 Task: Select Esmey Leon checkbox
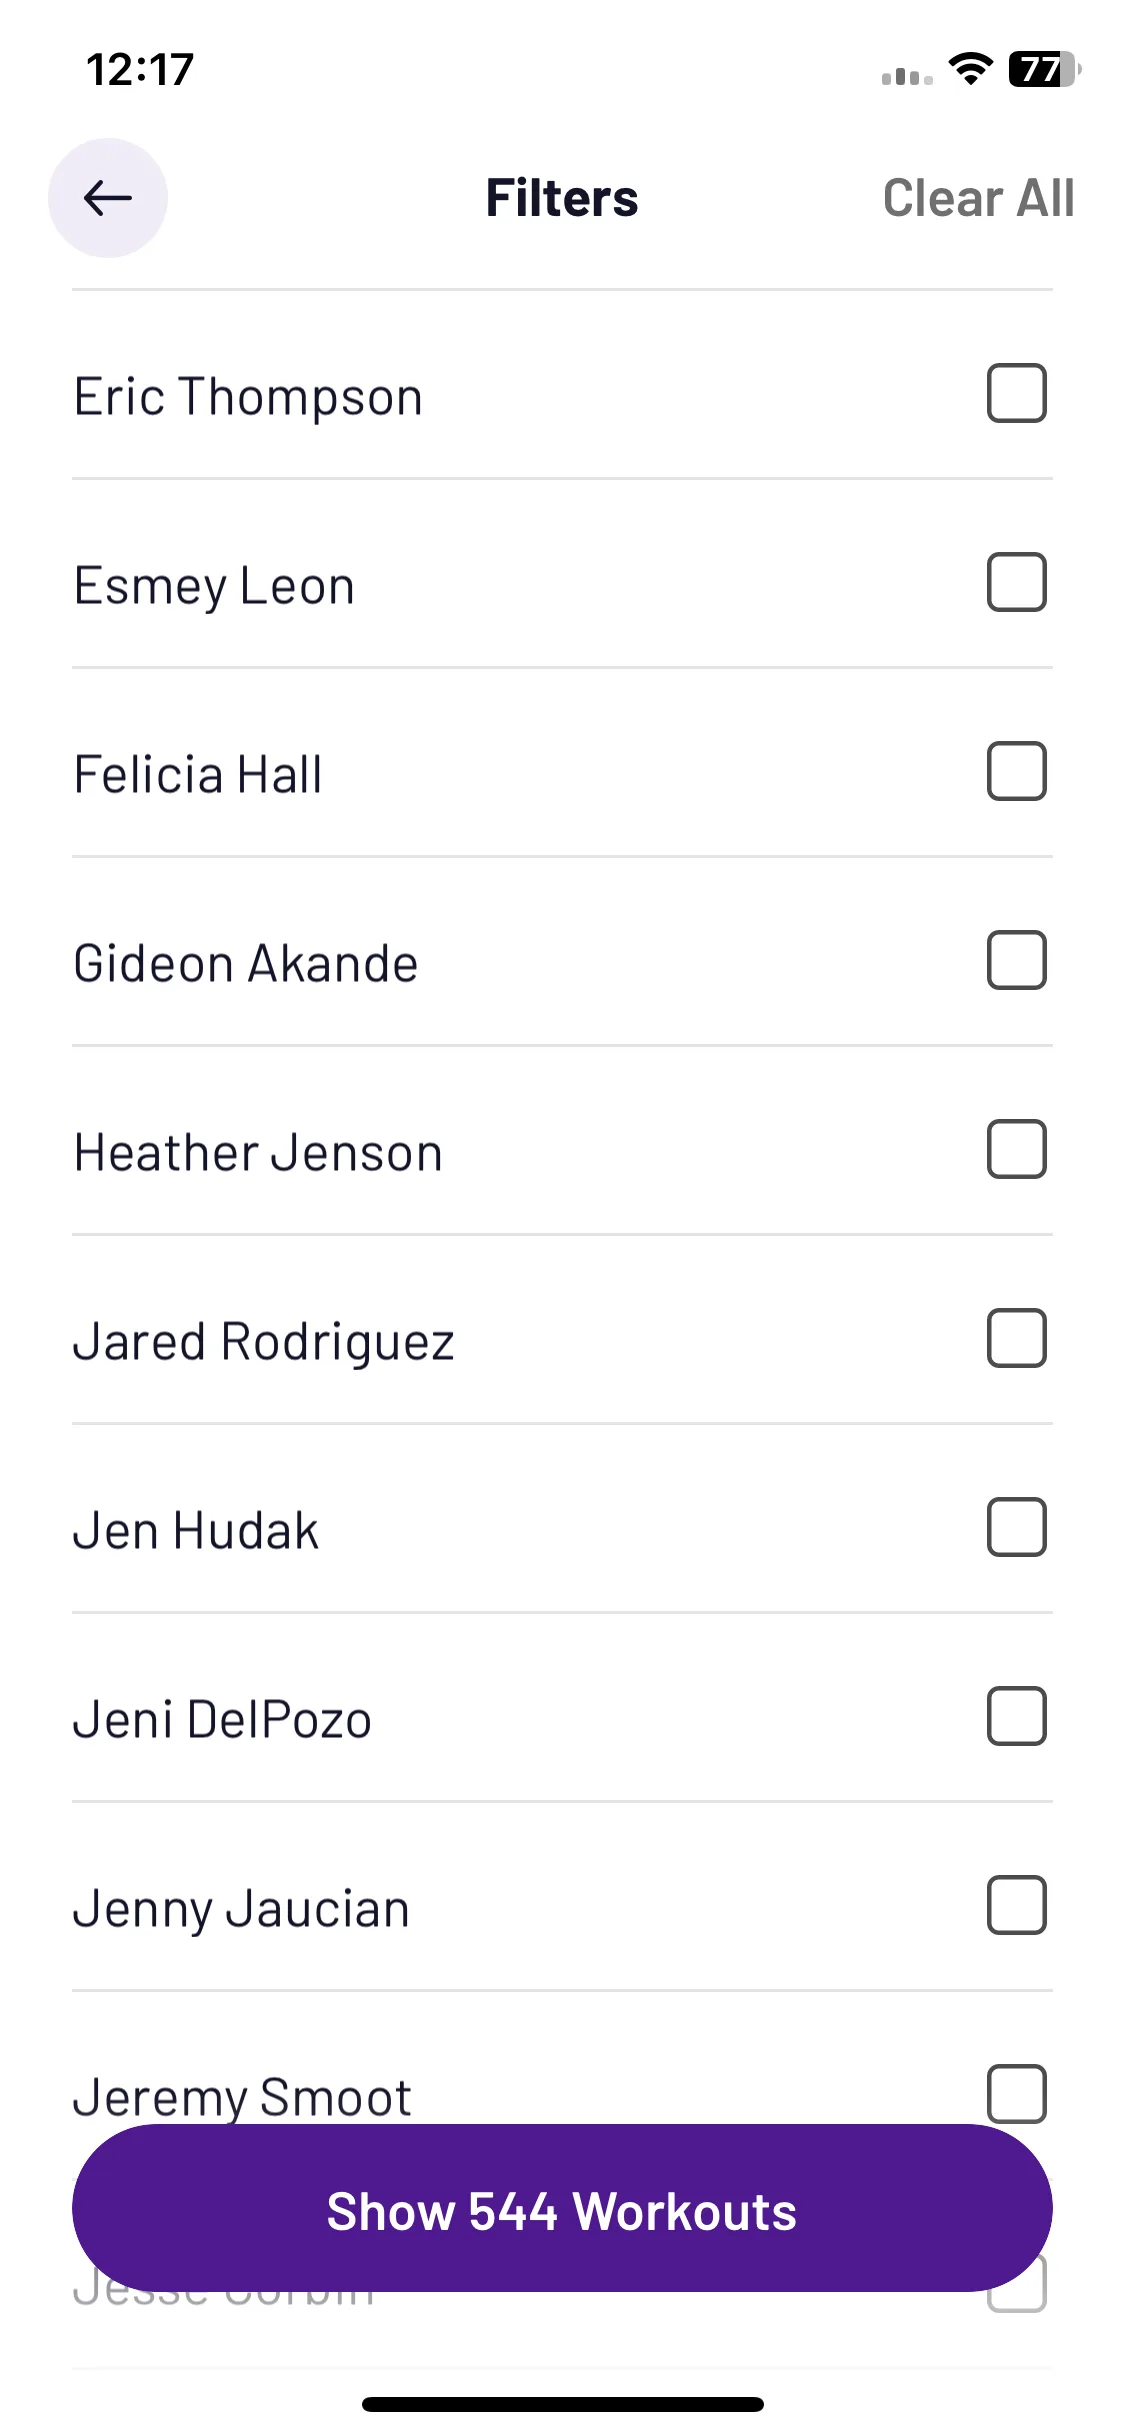click(x=1016, y=582)
